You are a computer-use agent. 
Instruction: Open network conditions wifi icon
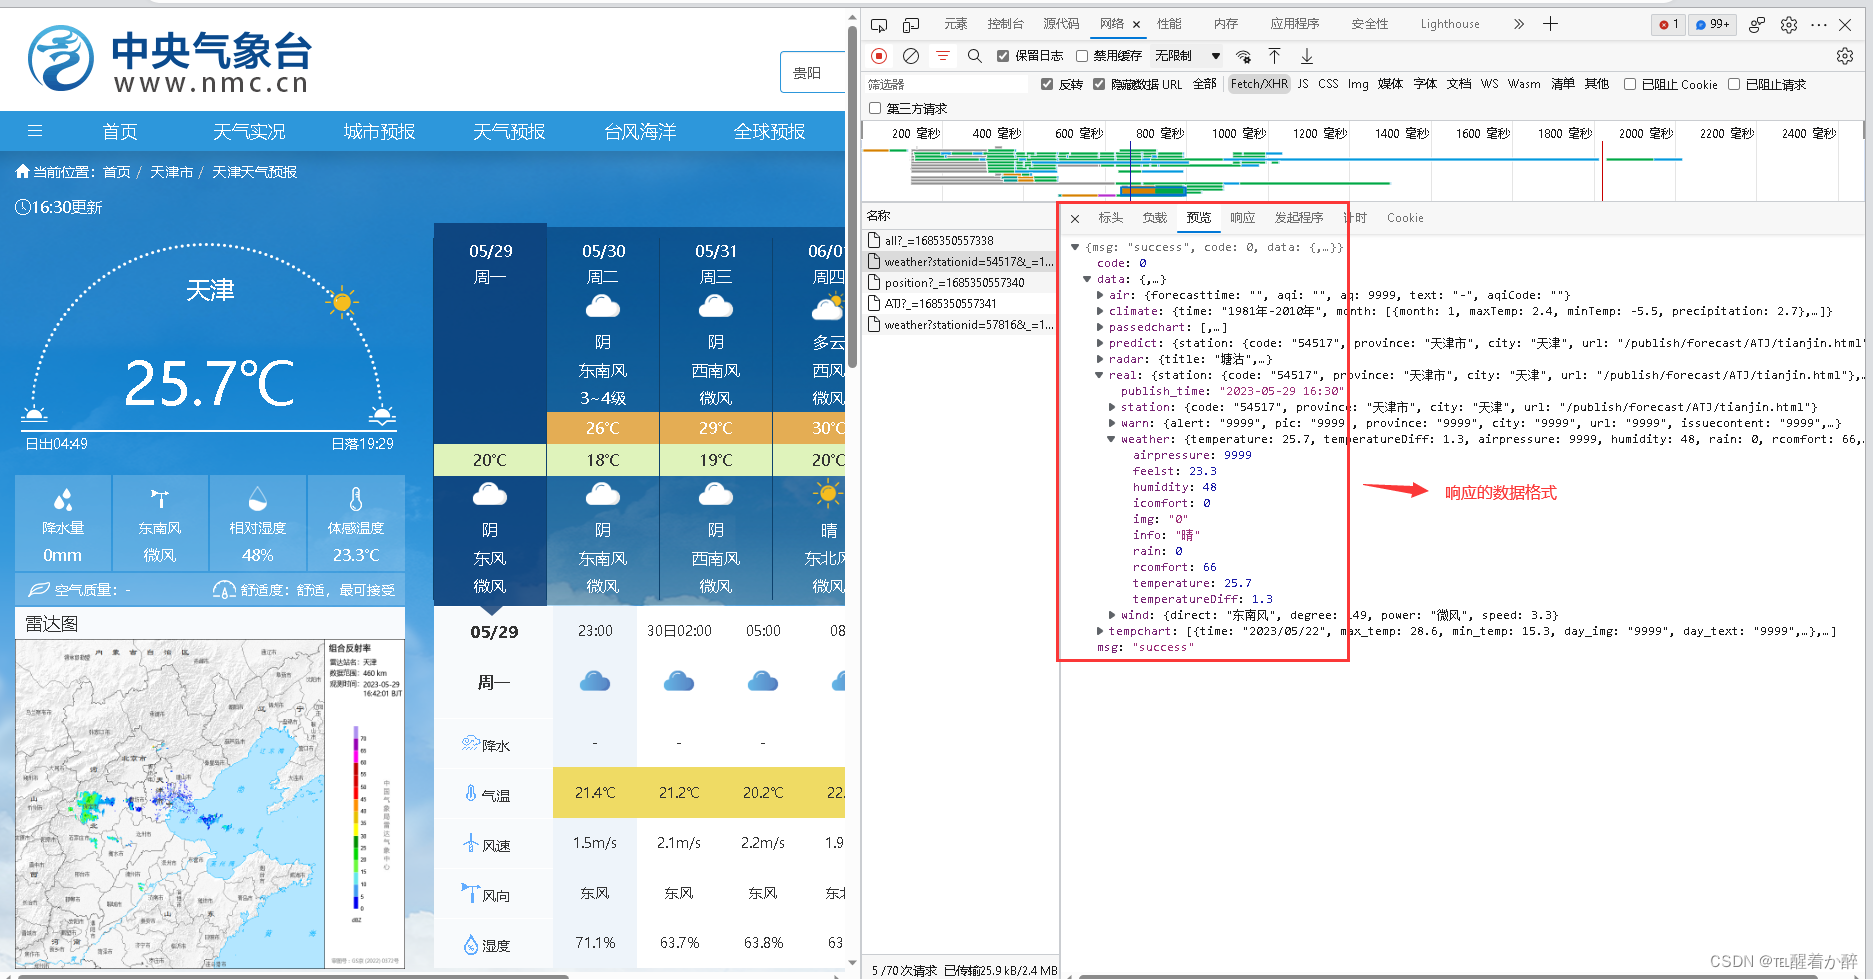tap(1243, 56)
